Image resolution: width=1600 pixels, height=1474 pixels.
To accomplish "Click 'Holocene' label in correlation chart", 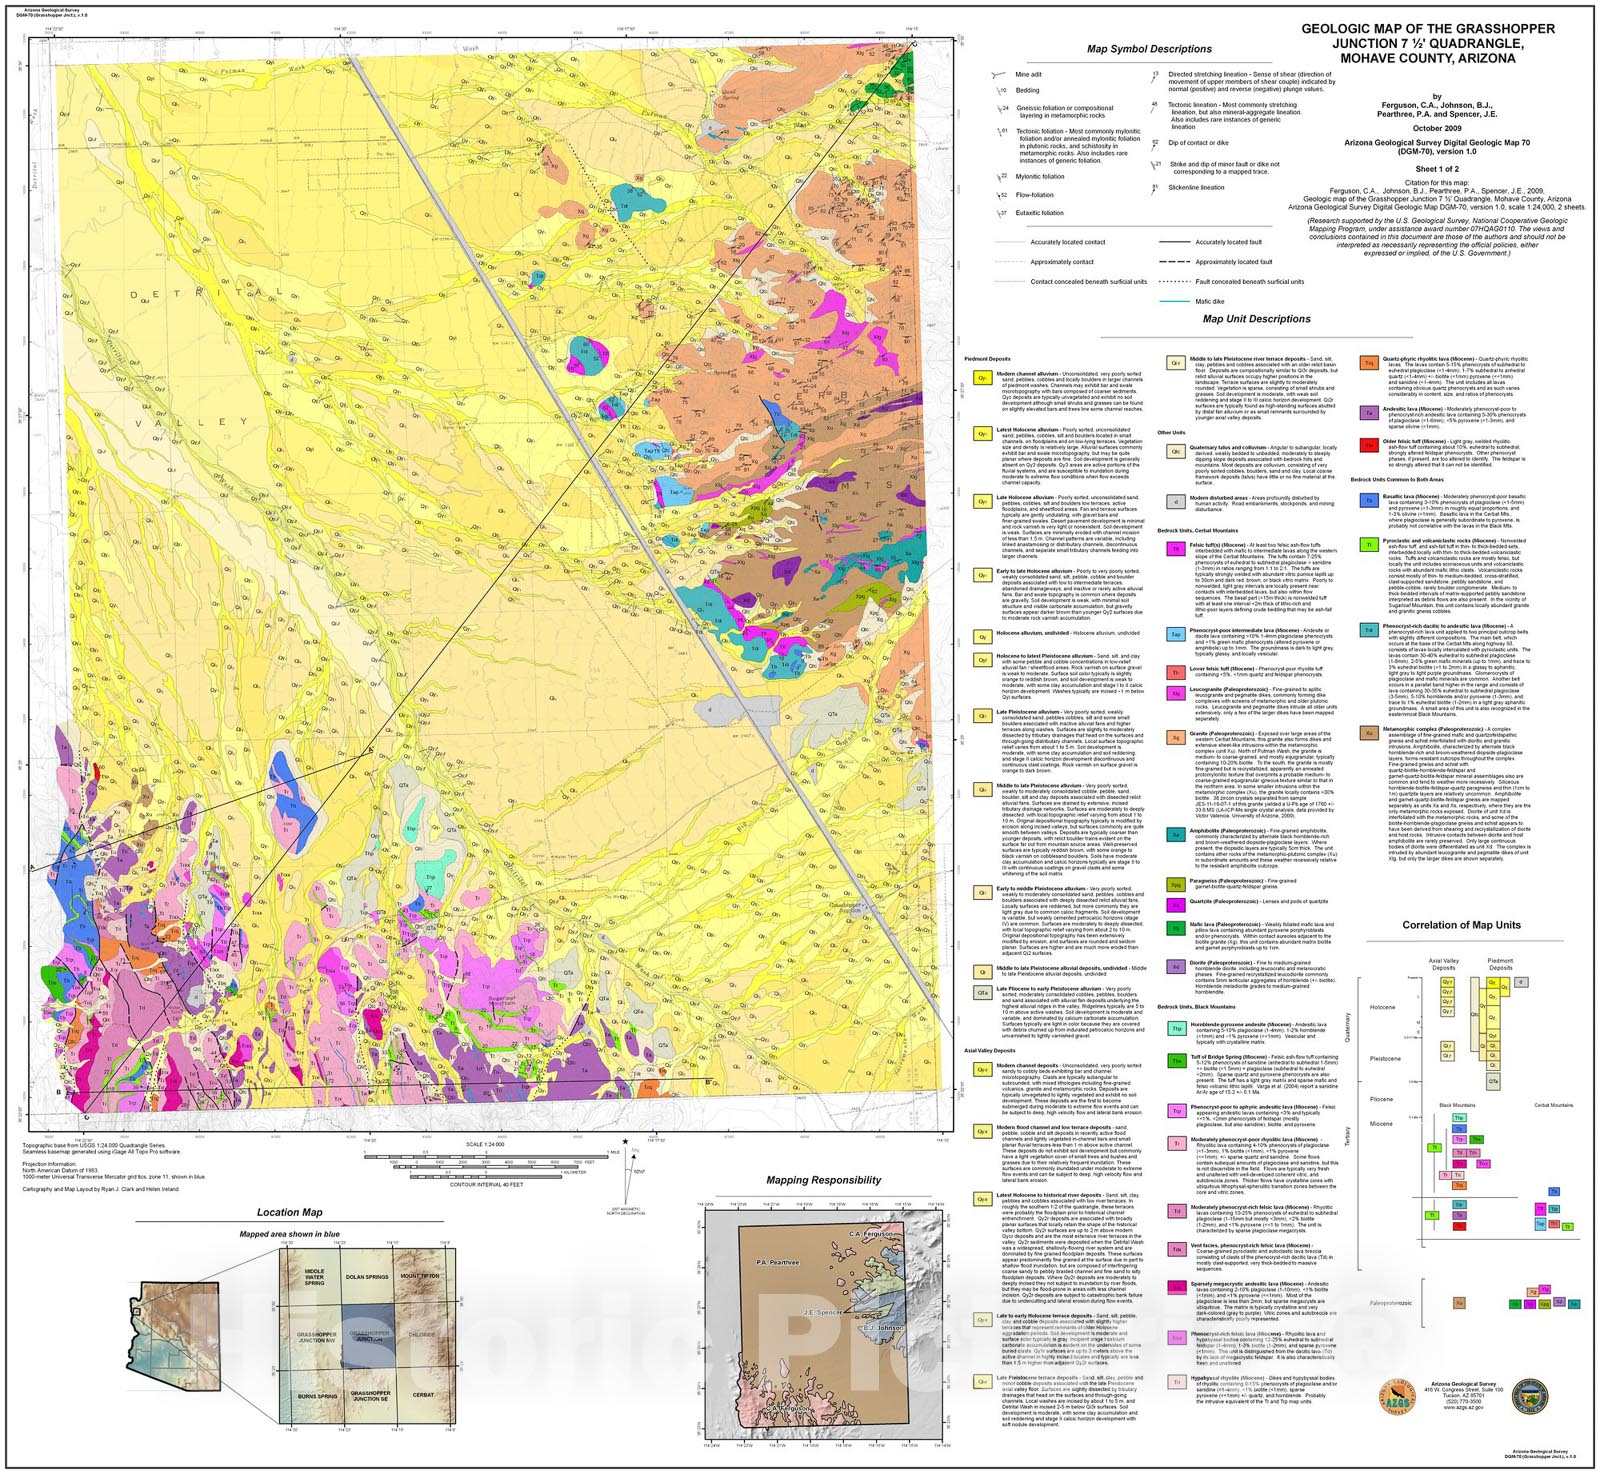I will click(1382, 1007).
